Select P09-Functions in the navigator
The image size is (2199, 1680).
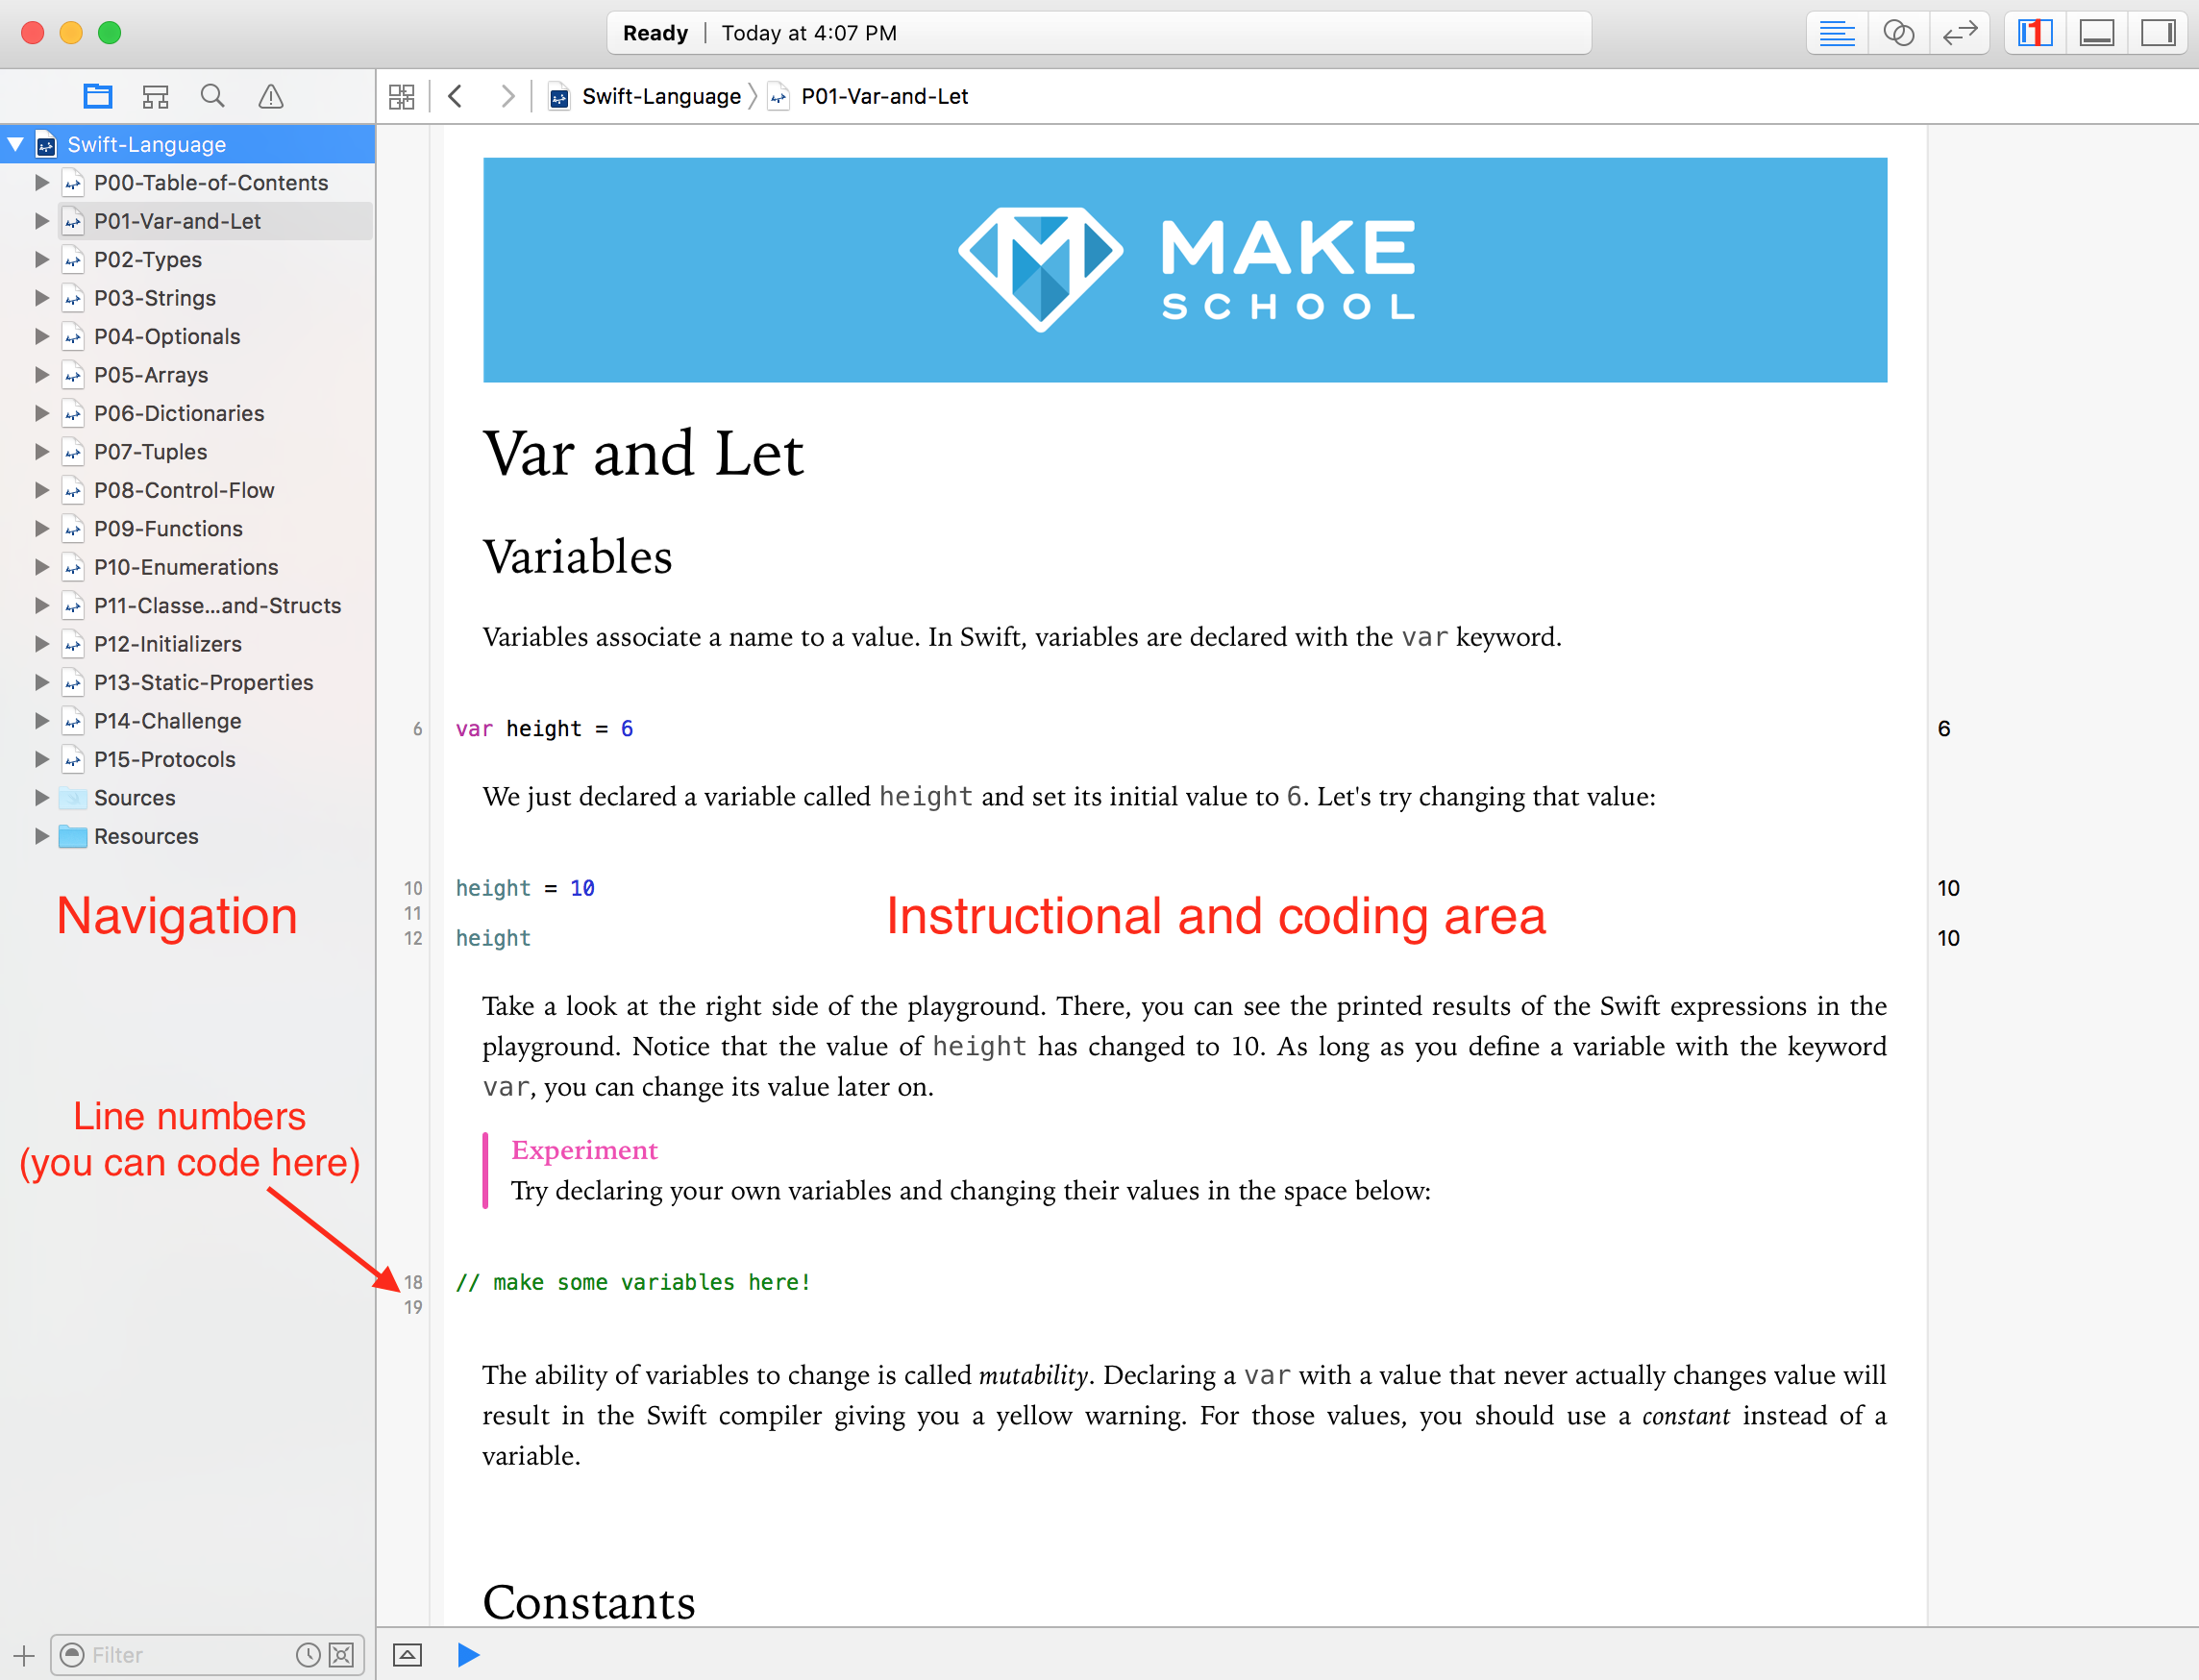[168, 529]
